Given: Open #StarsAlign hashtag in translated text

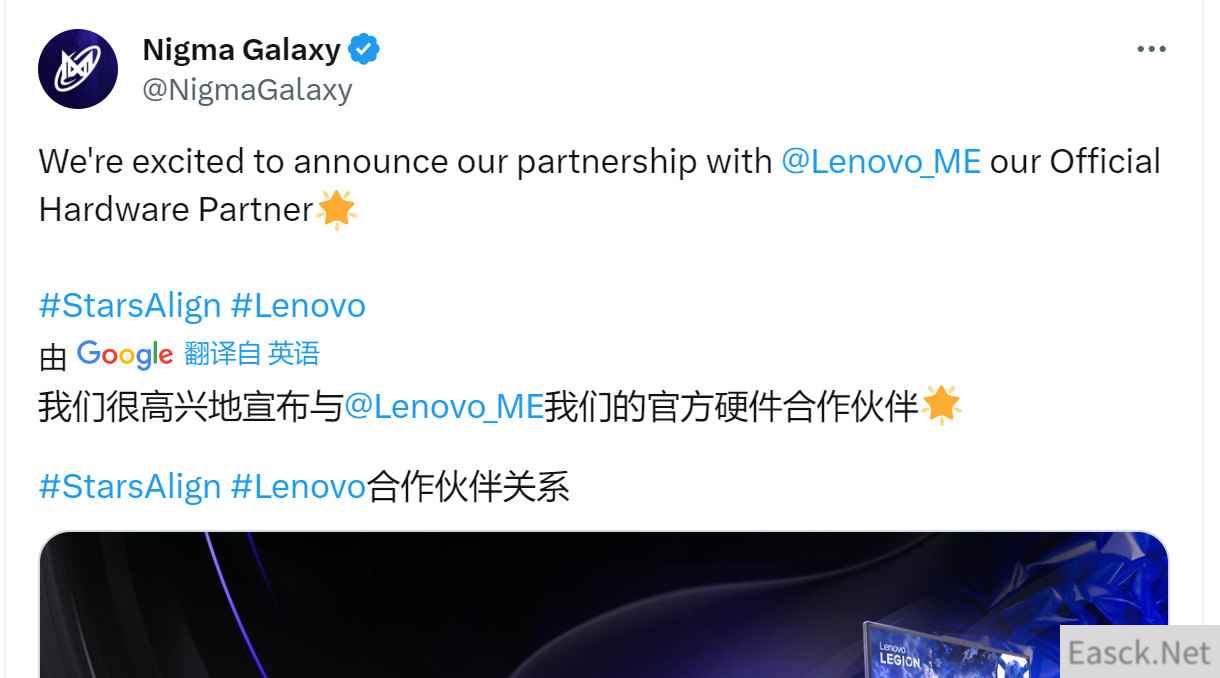Looking at the screenshot, I should pyautogui.click(x=130, y=486).
